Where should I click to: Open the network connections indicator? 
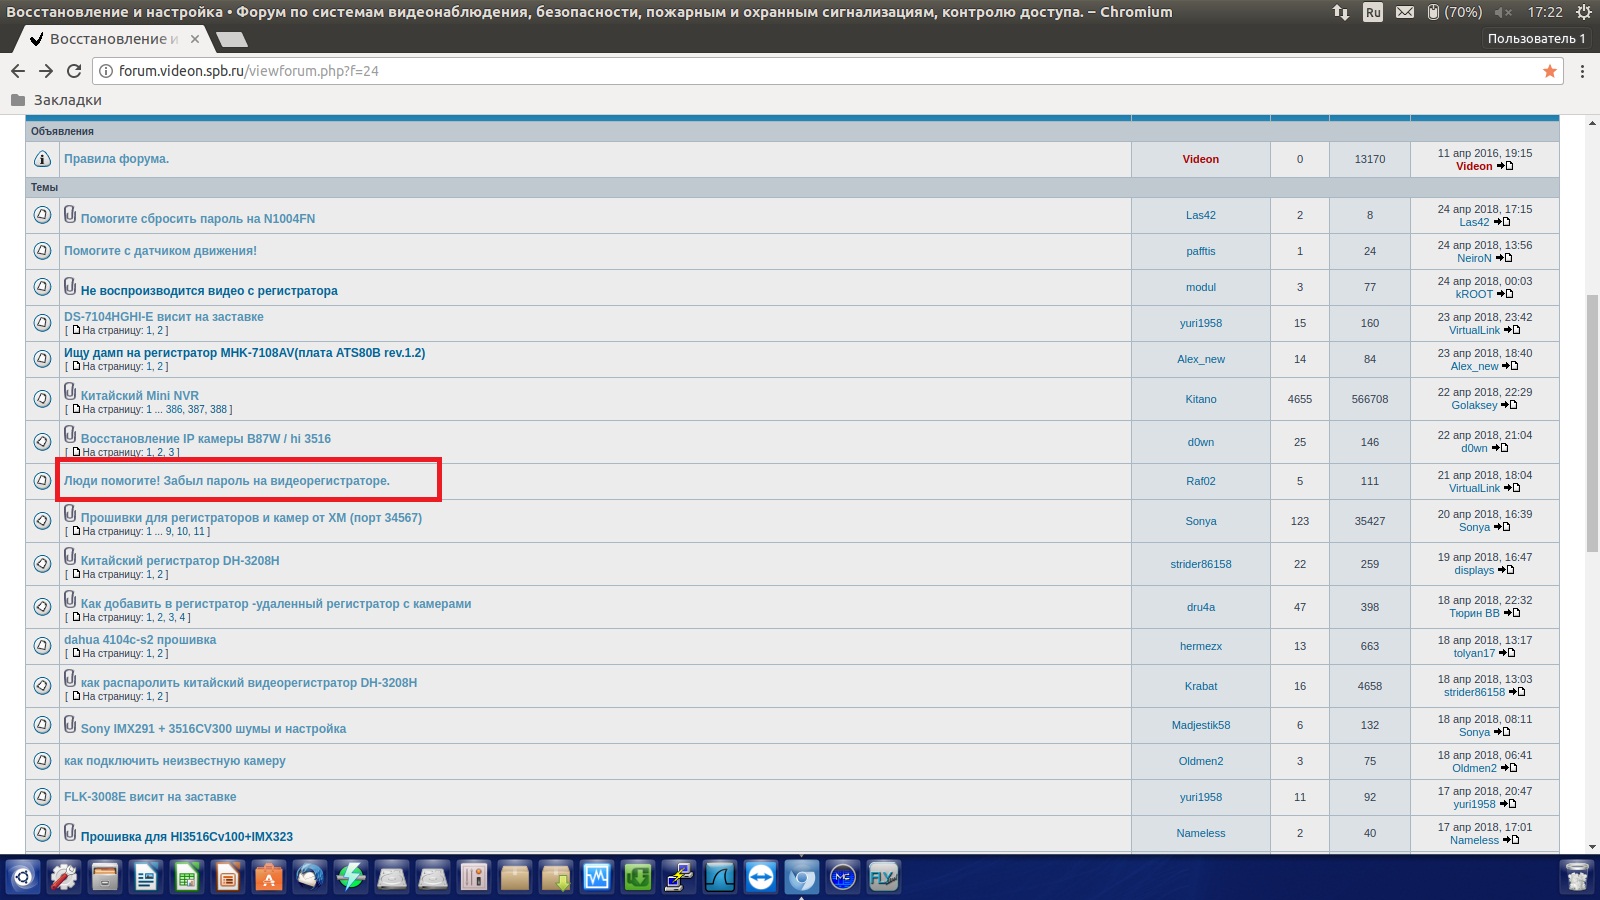click(1341, 12)
